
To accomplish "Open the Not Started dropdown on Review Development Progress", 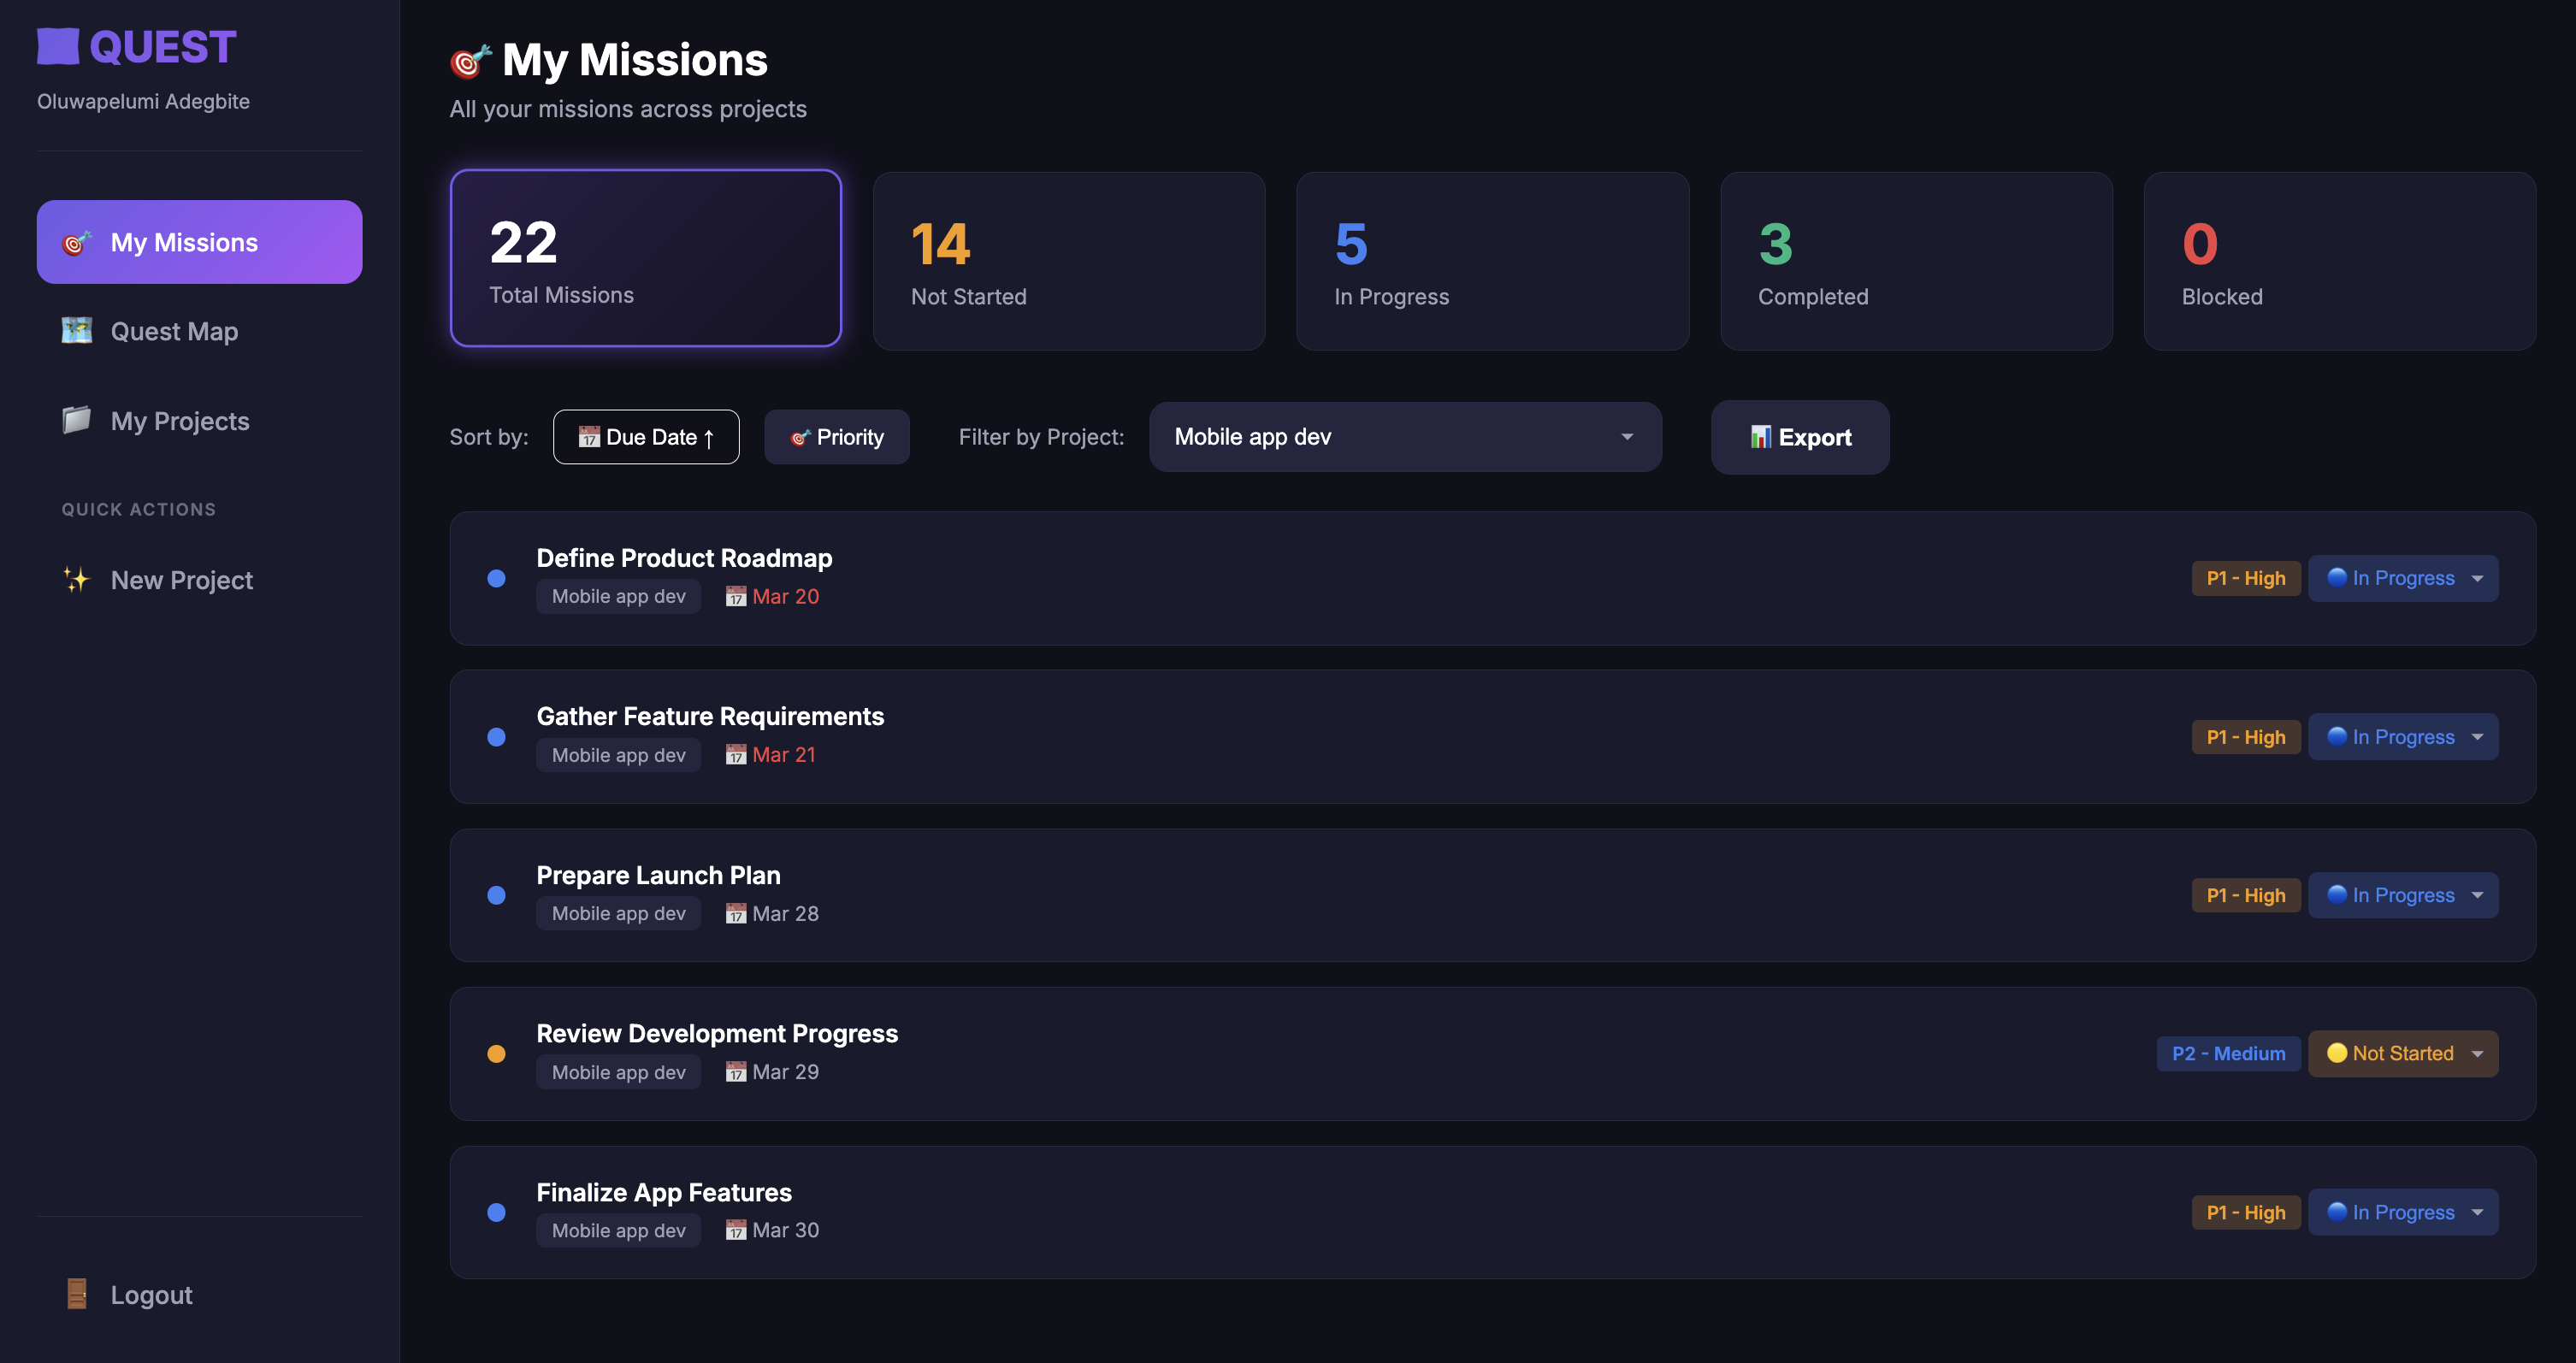I will pyautogui.click(x=2403, y=1053).
